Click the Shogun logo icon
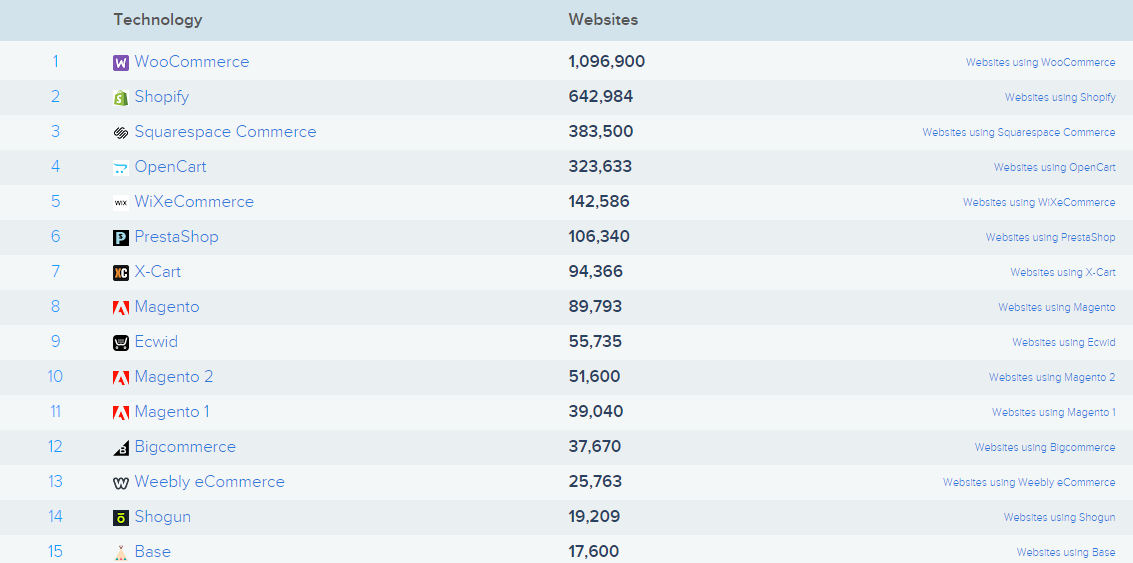 click(x=121, y=517)
